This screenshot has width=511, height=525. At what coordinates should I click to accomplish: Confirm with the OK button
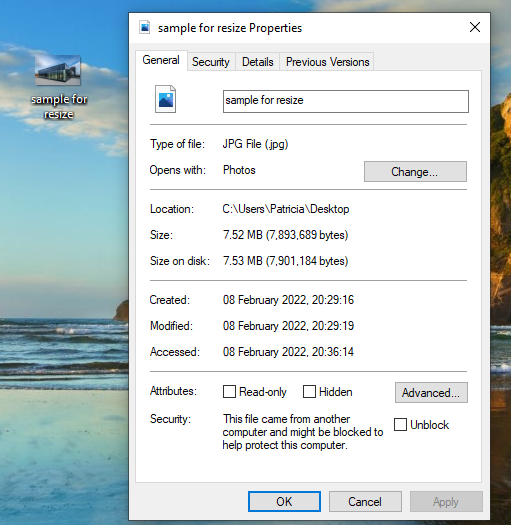tap(284, 502)
